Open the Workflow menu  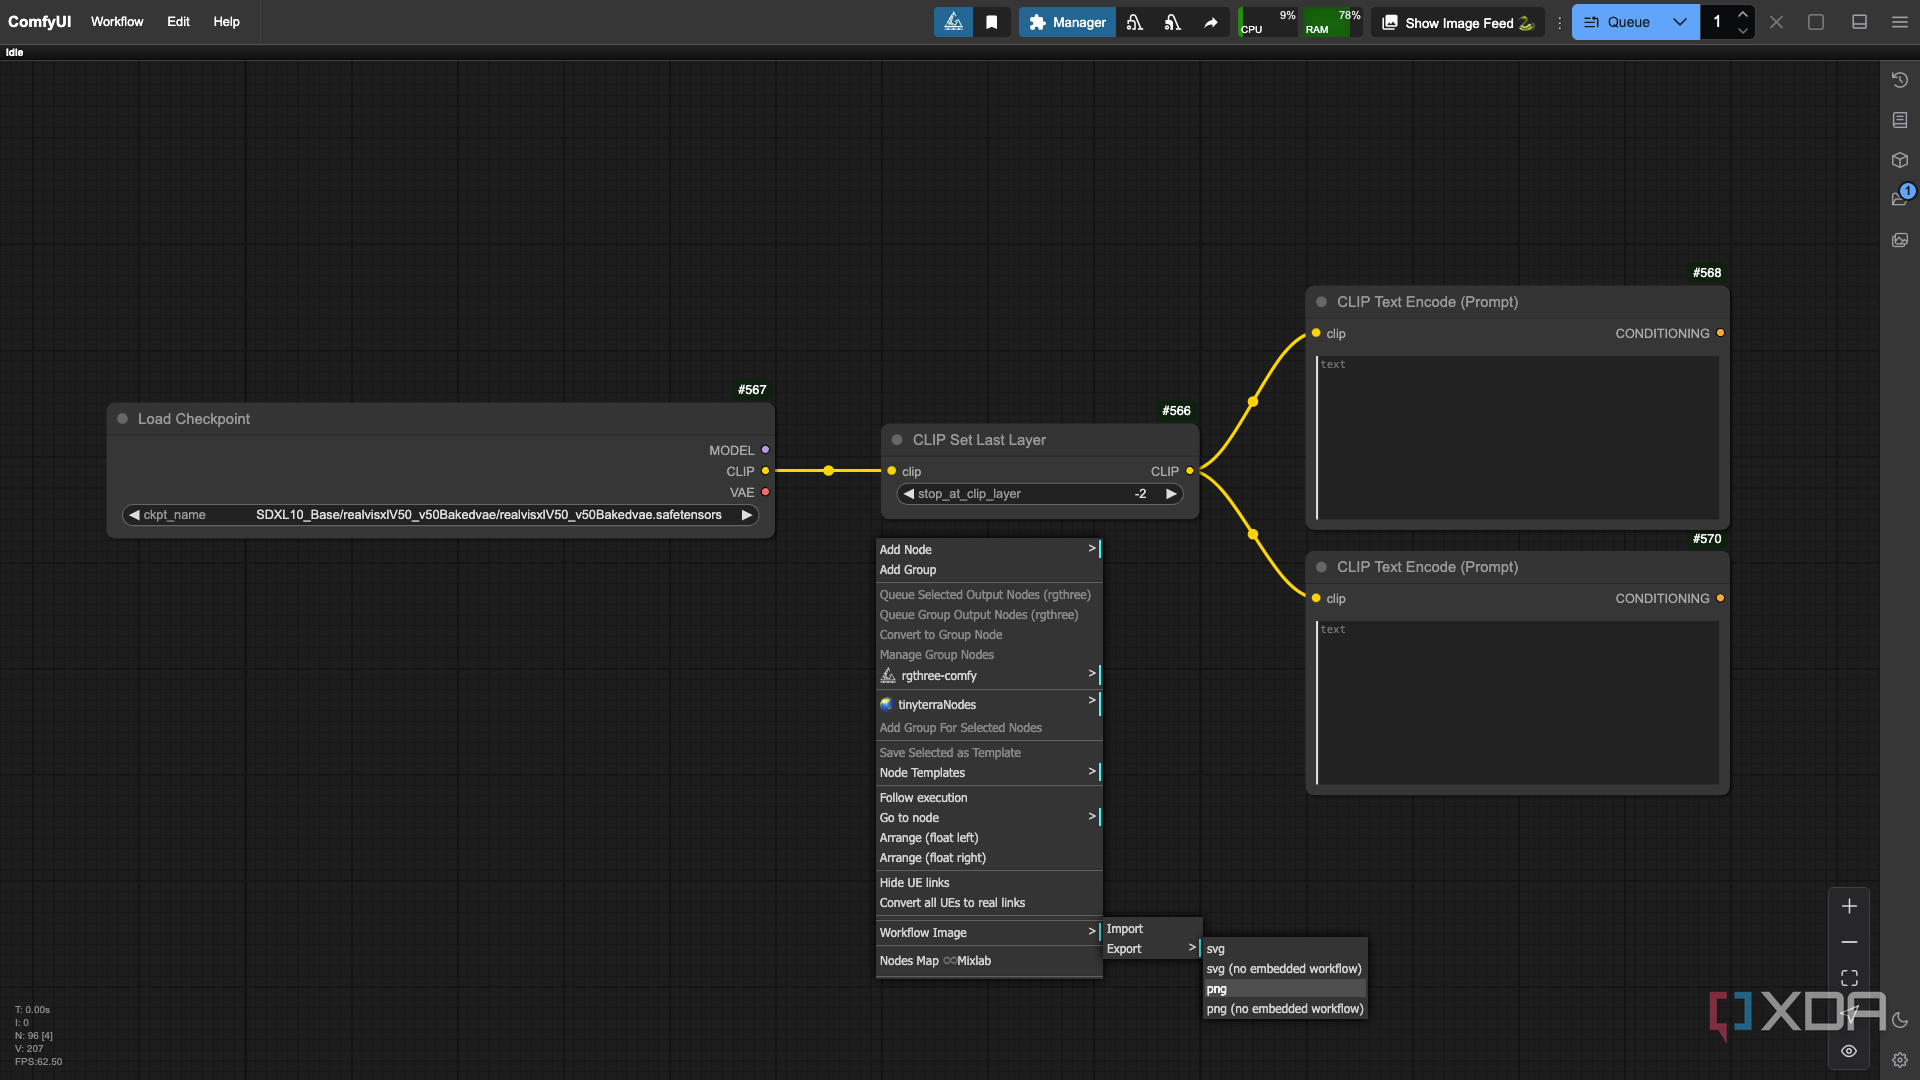point(117,21)
